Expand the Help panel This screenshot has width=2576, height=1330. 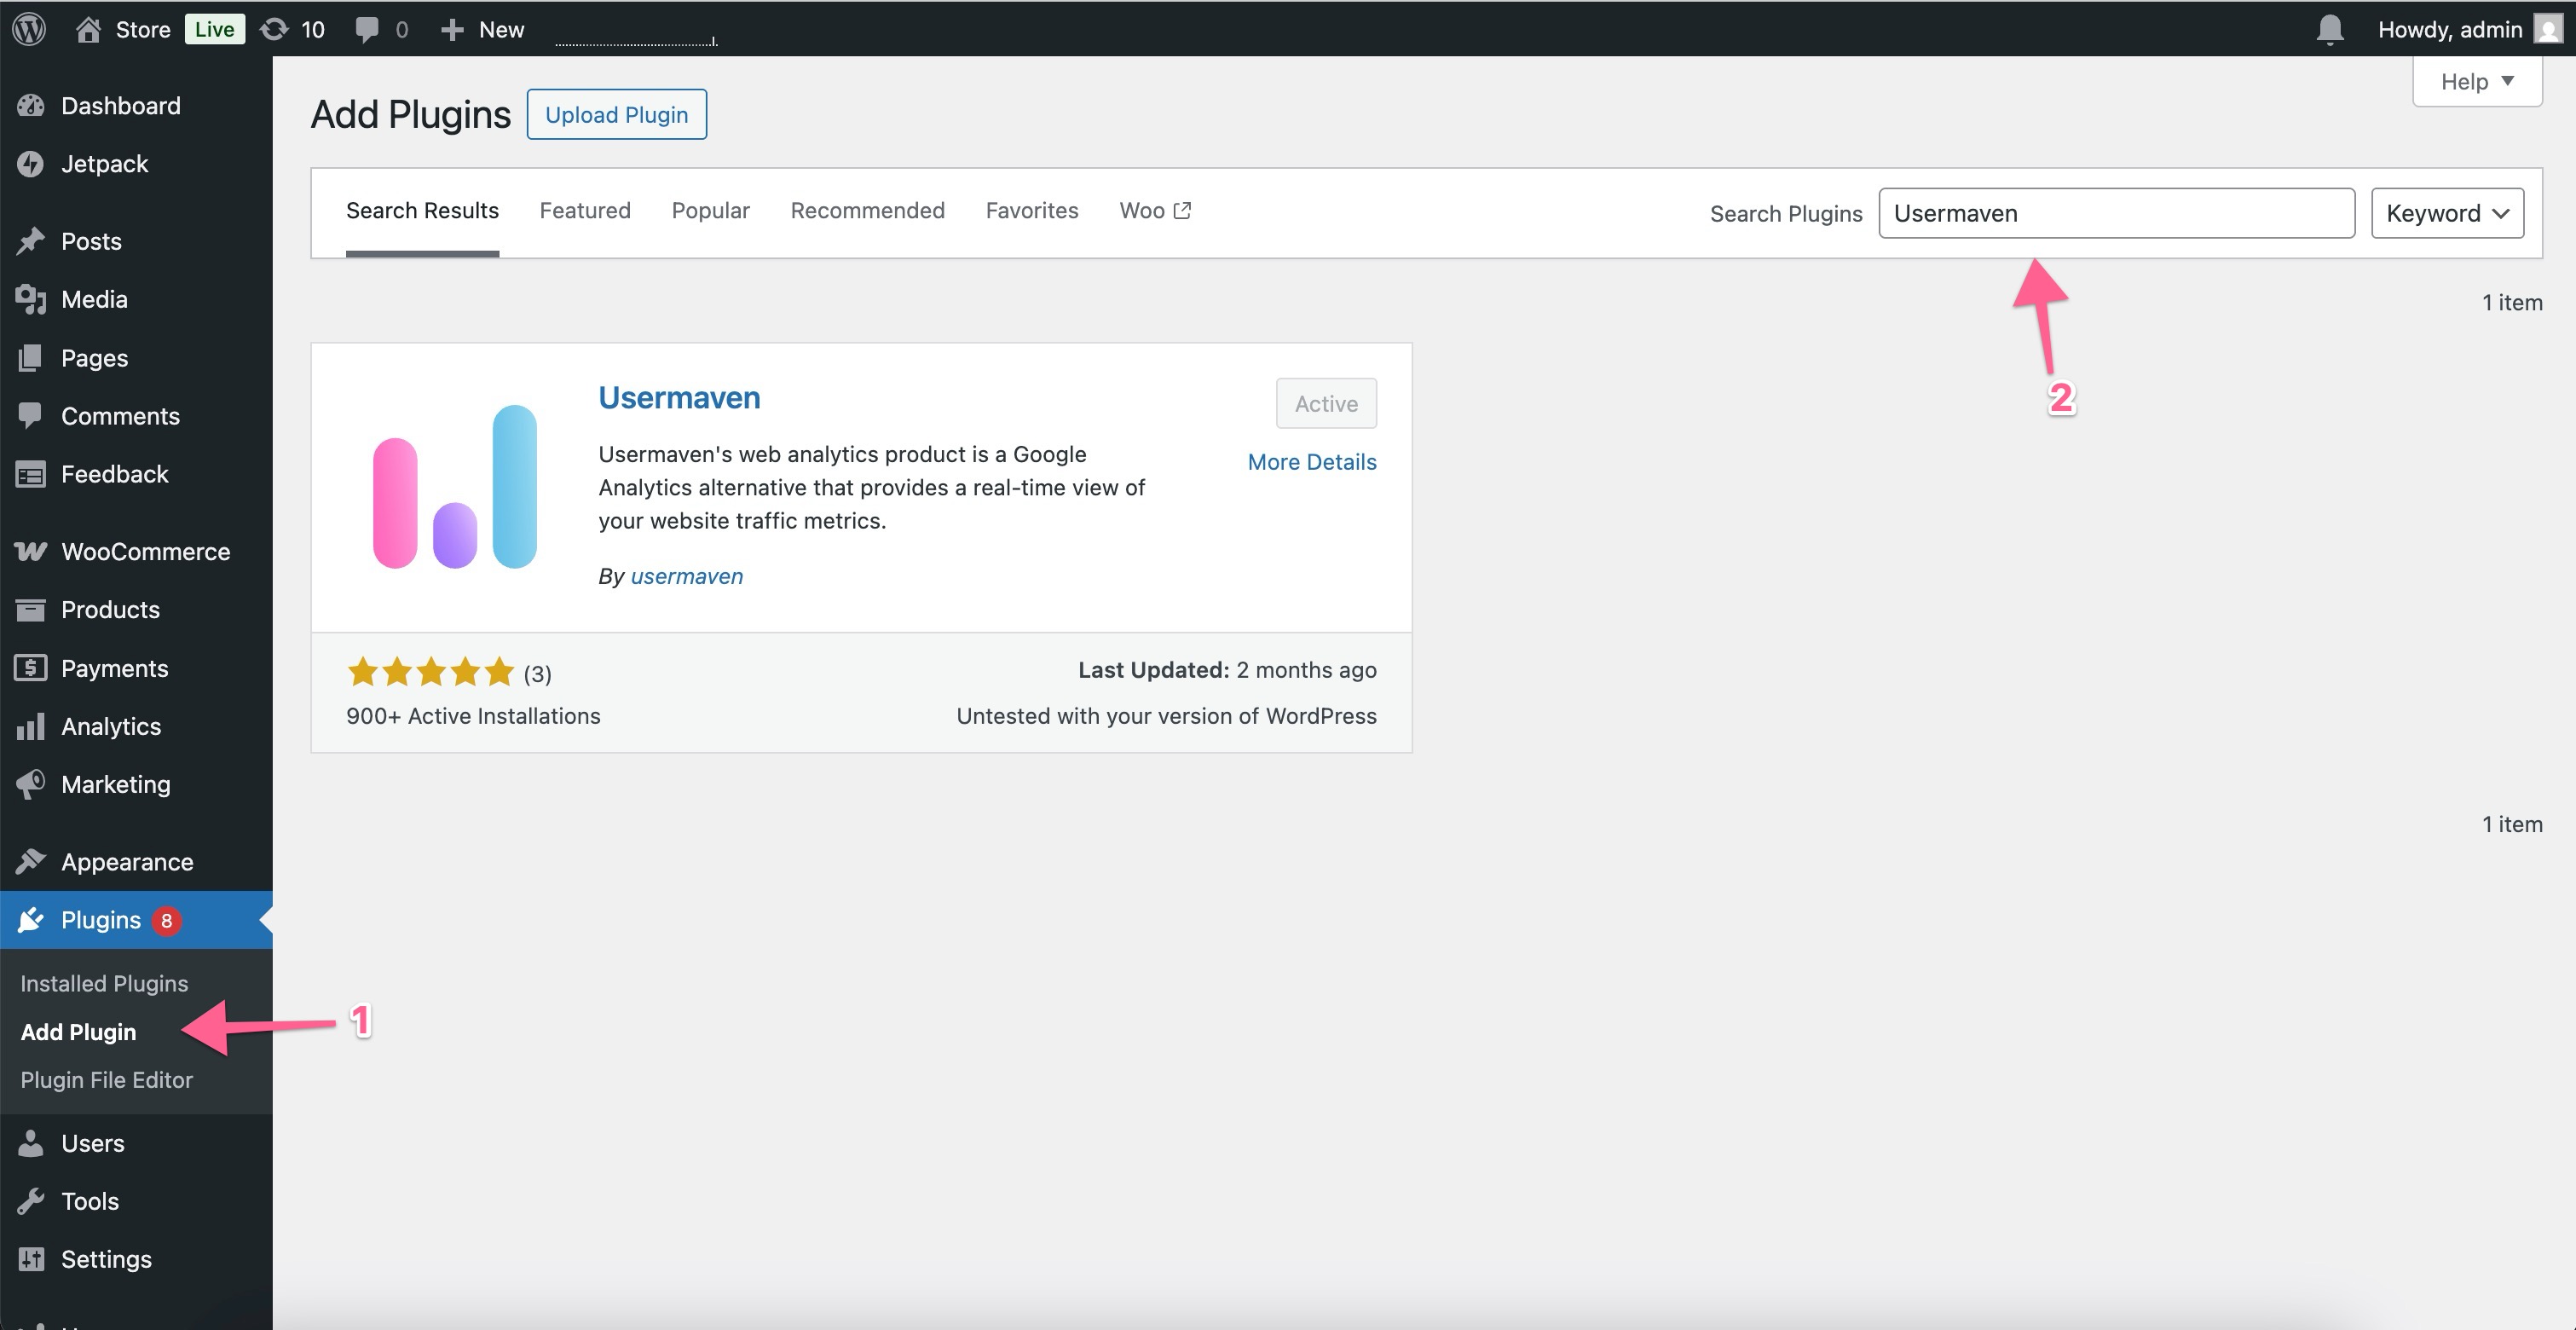pyautogui.click(x=2476, y=81)
